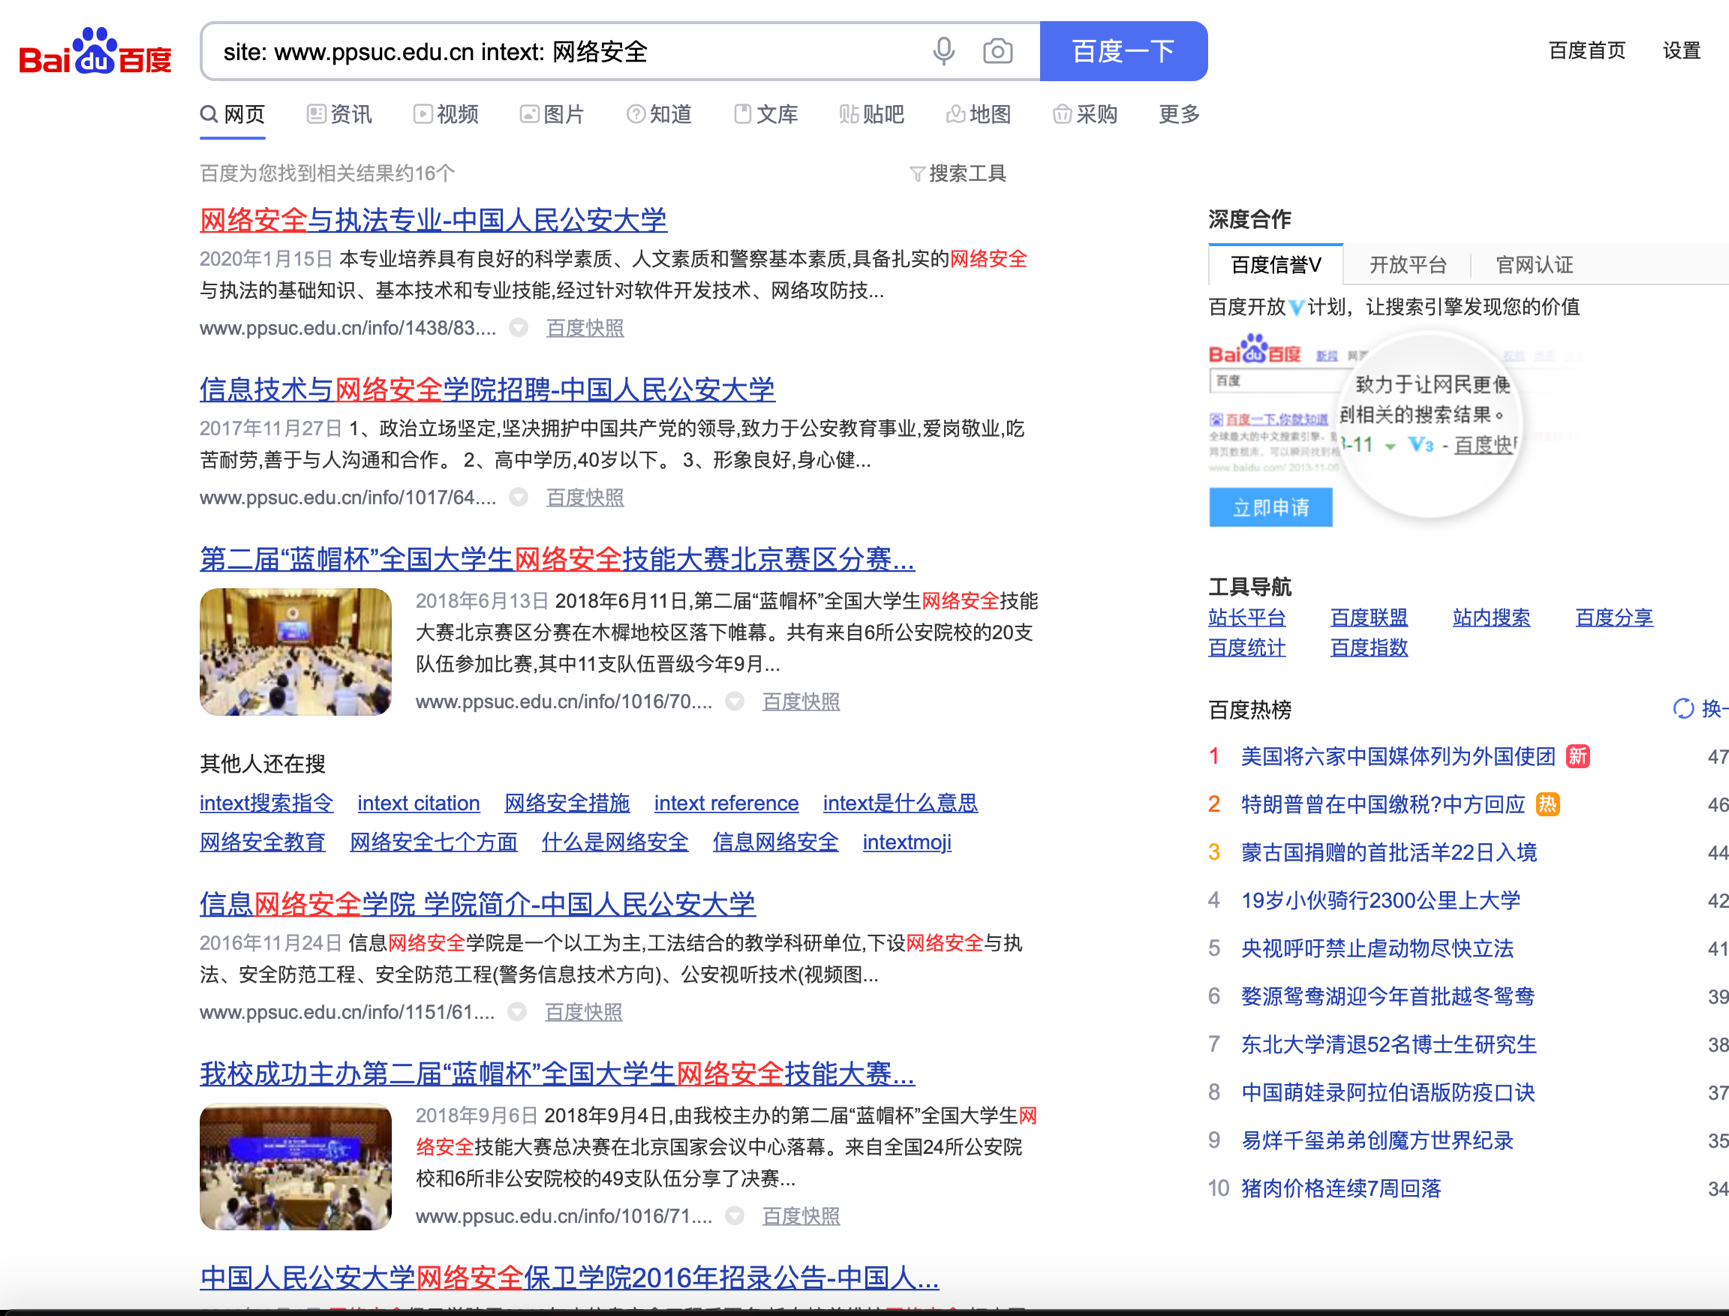Select the 网页 tab
Viewport: 1729px width, 1316px height.
233,114
